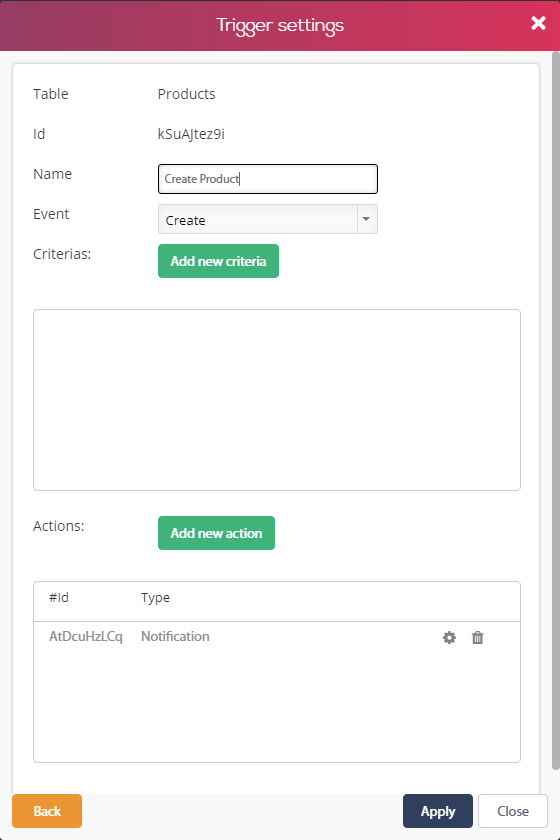Go back using the Back button

(x=47, y=811)
